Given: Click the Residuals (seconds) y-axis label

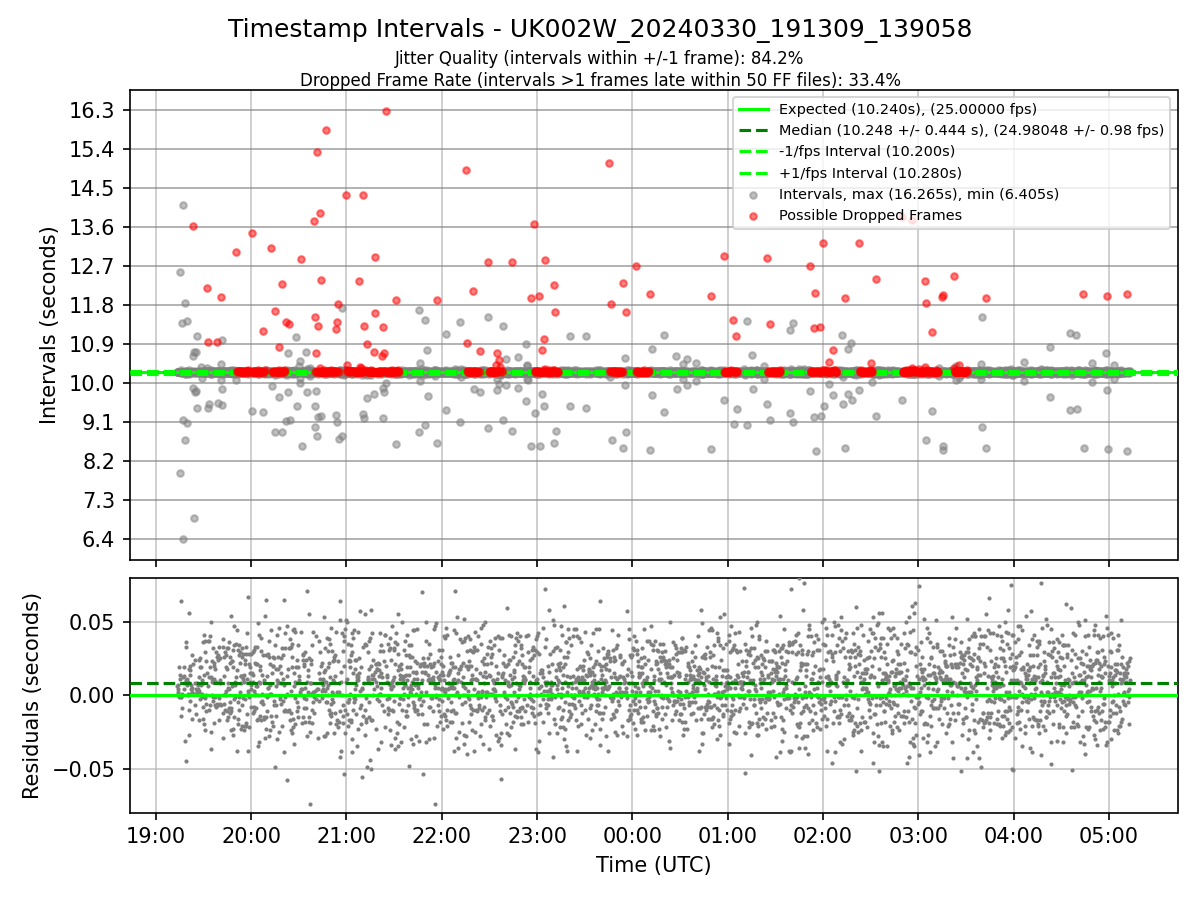Looking at the screenshot, I should [32, 696].
